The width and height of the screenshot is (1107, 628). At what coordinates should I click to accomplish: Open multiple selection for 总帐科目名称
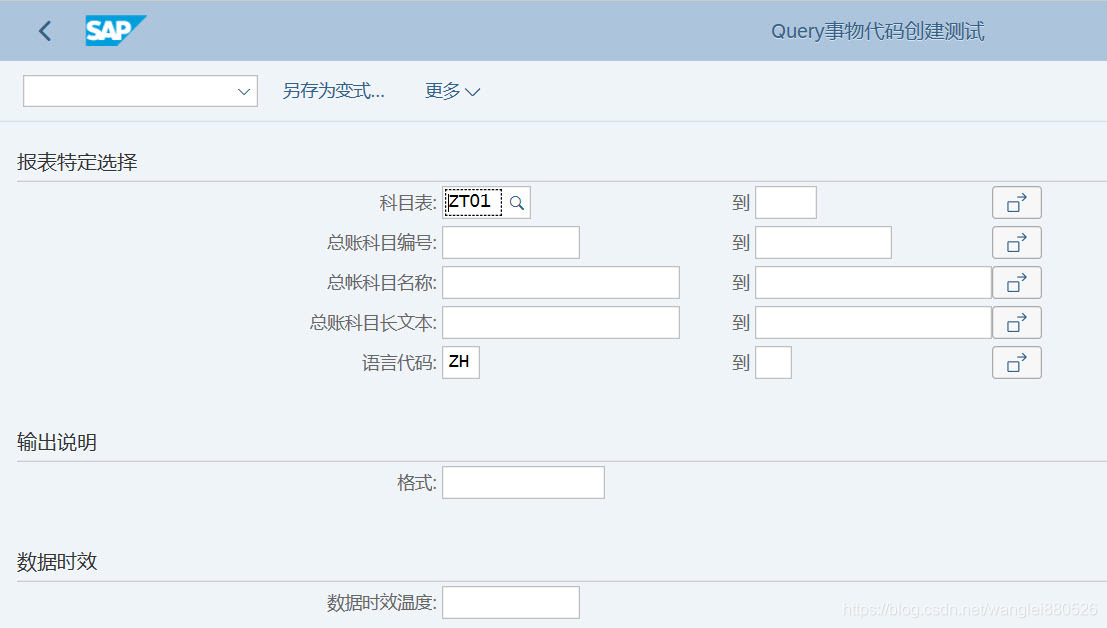coord(1016,282)
